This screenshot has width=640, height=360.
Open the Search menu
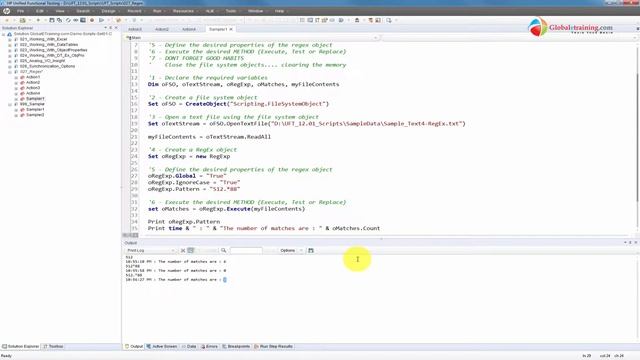point(83,11)
